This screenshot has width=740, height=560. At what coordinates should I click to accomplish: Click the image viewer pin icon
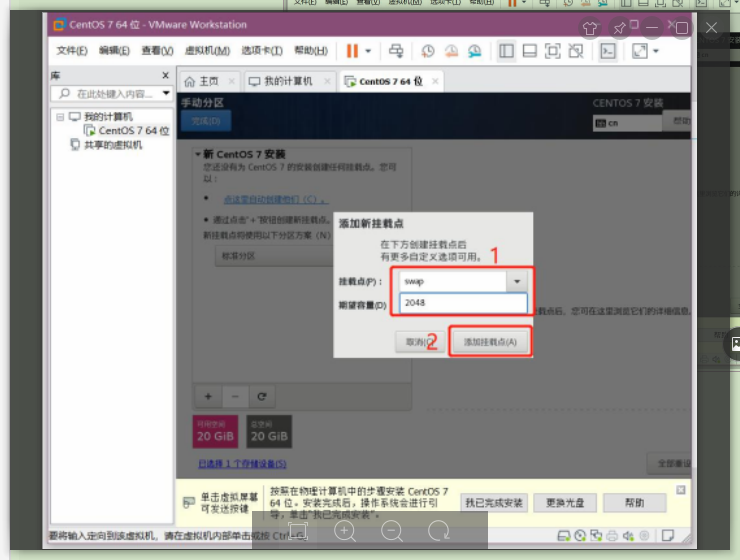[619, 28]
